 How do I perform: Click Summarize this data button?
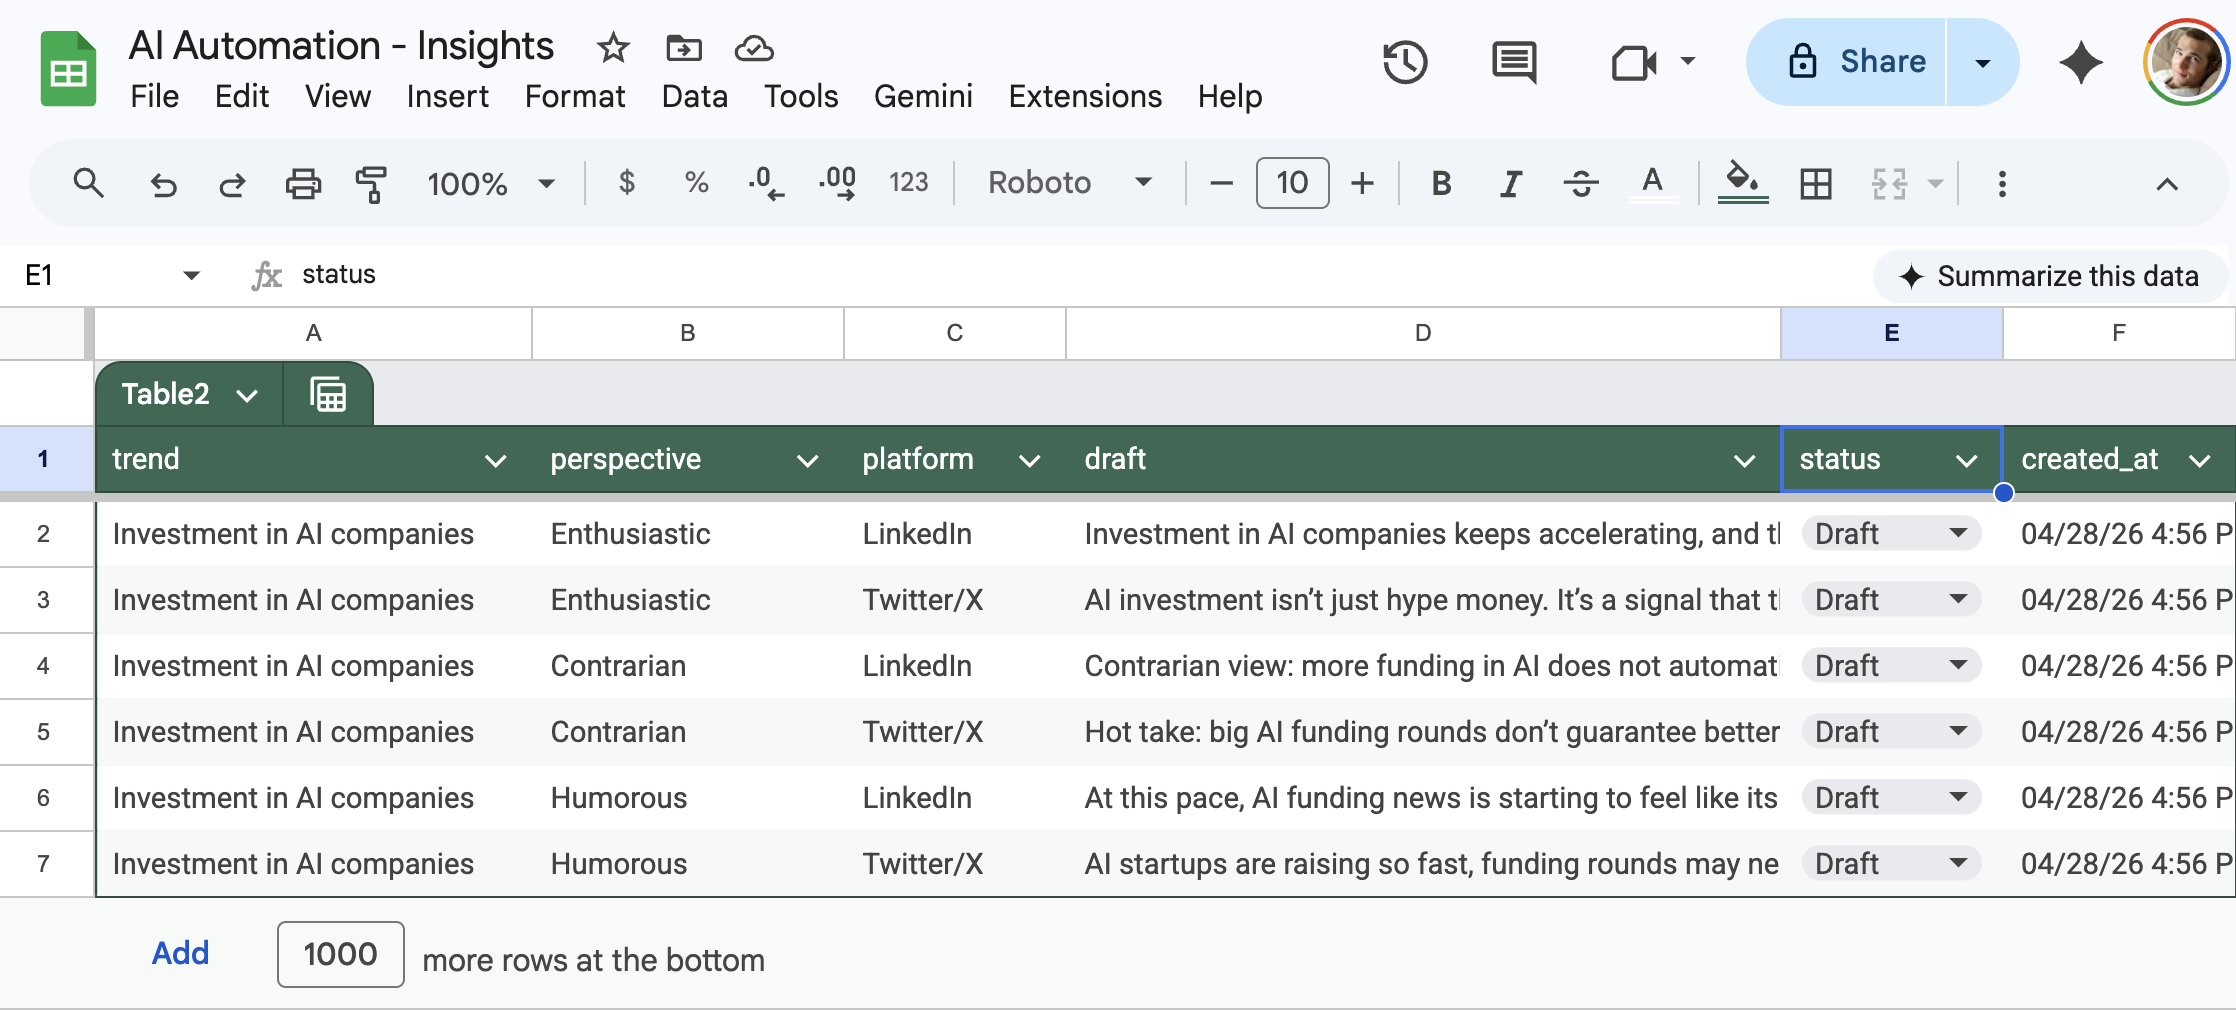[2049, 276]
